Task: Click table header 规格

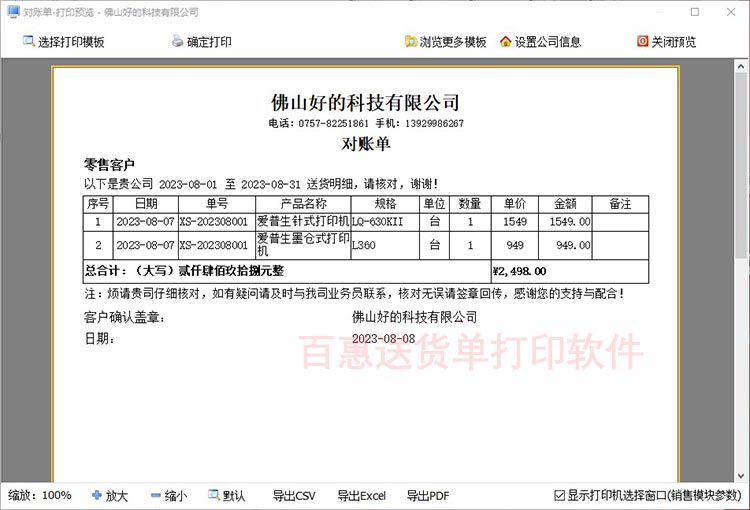Action: pyautogui.click(x=386, y=204)
